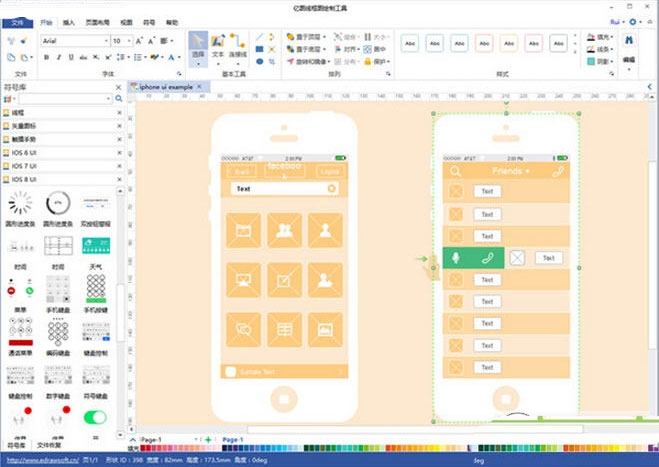Open the Protect lock dropdown
Viewport: 659px width, 467px height.
pyautogui.click(x=377, y=61)
